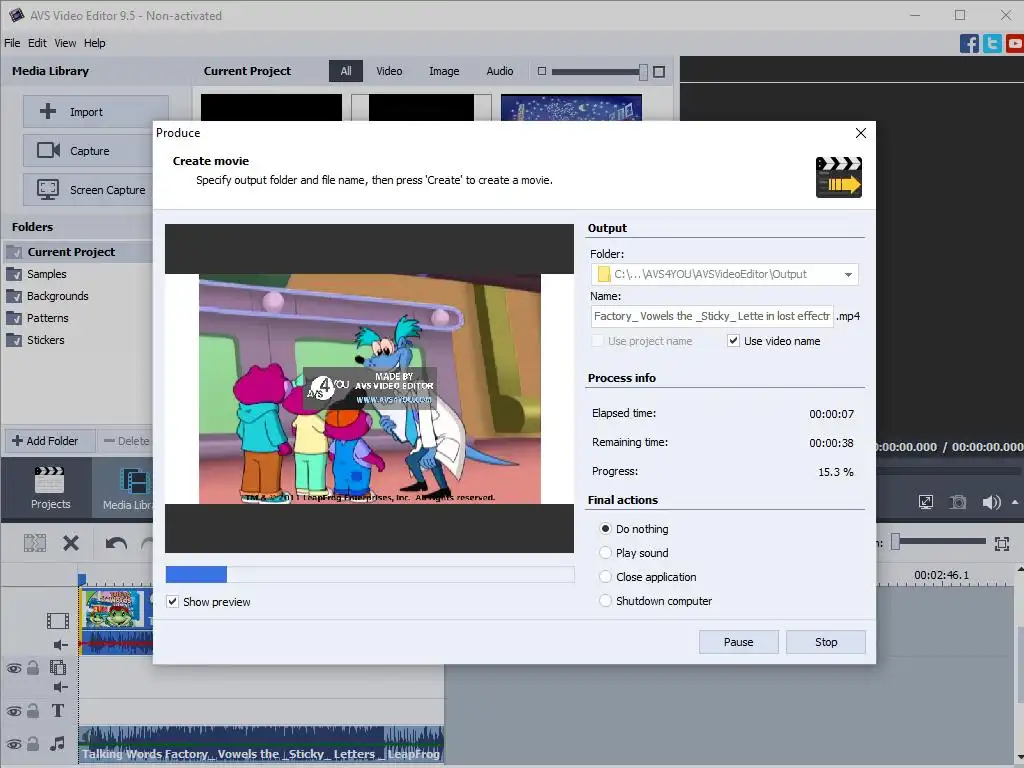Click the video track film icon
Viewport: 1024px width, 768px height.
pos(57,620)
